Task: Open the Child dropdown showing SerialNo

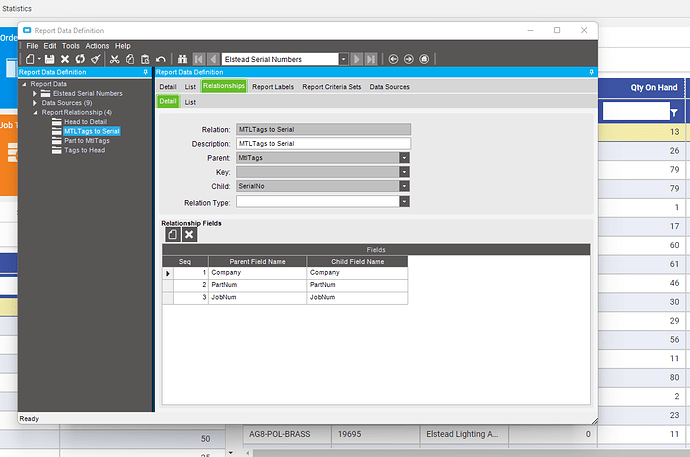Action: pos(404,186)
